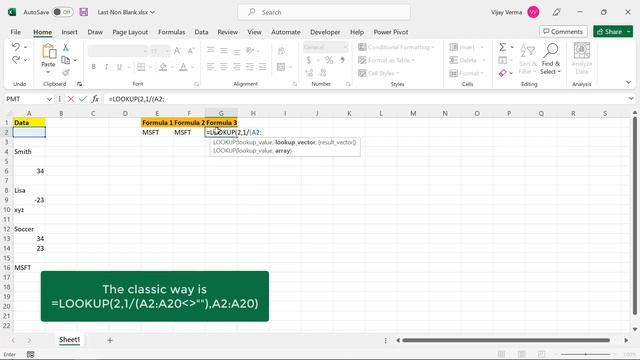This screenshot has height=360, width=640.
Task: Open the Format as Table dropdown
Action: (386, 60)
